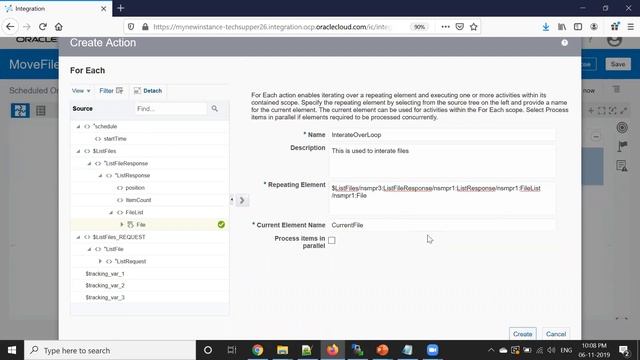This screenshot has width=640, height=360.
Task: Open Zoom from the taskbar
Action: tap(433, 350)
